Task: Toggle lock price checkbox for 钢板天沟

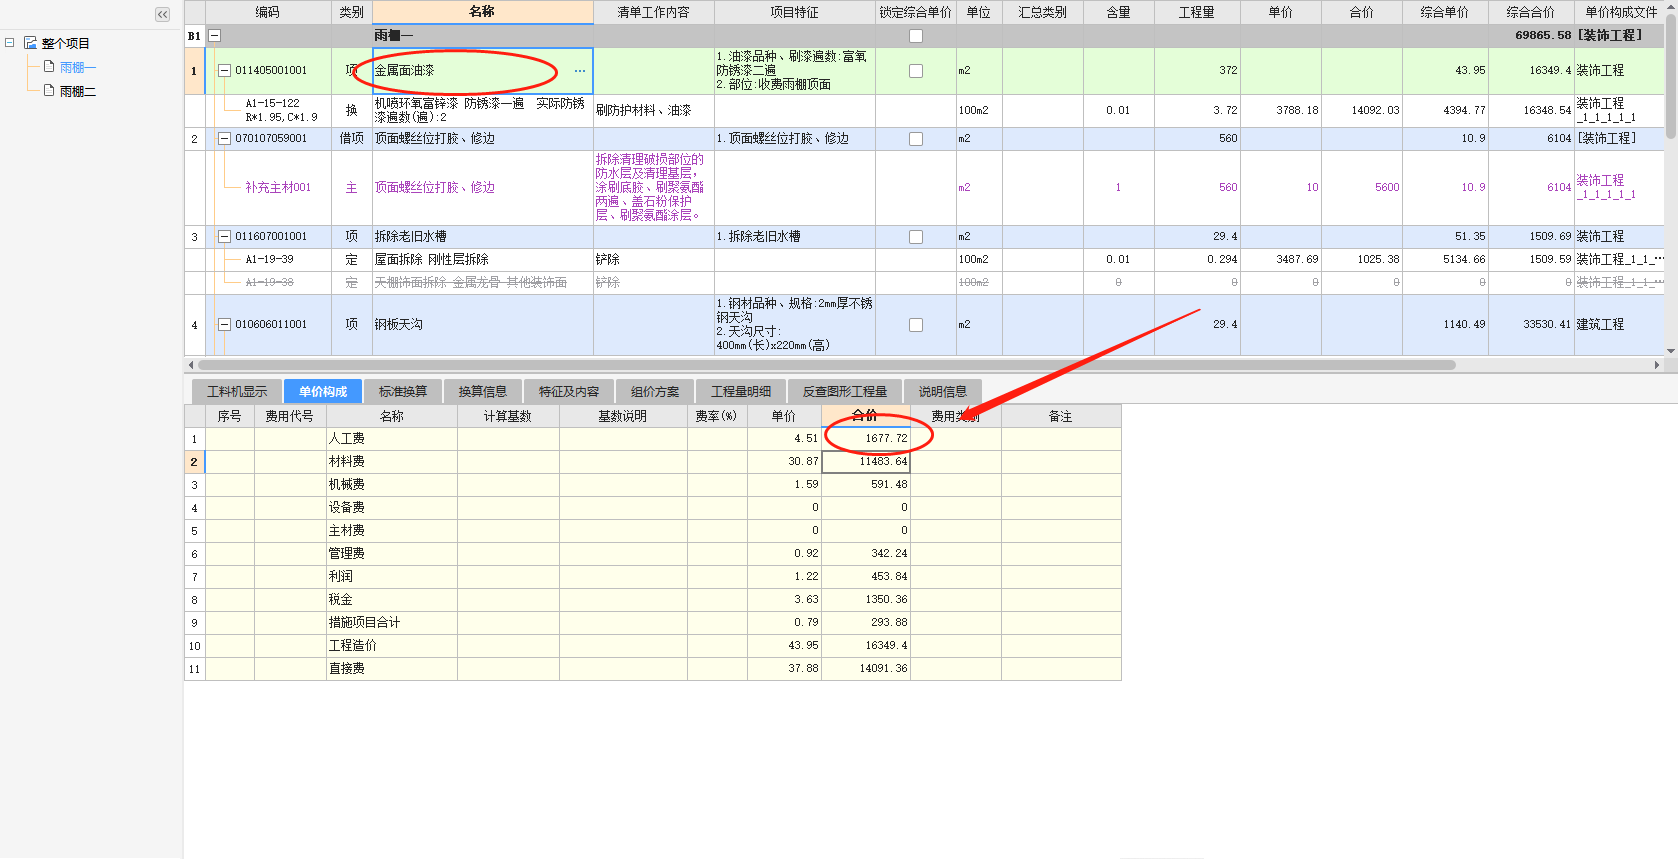Action: (915, 325)
